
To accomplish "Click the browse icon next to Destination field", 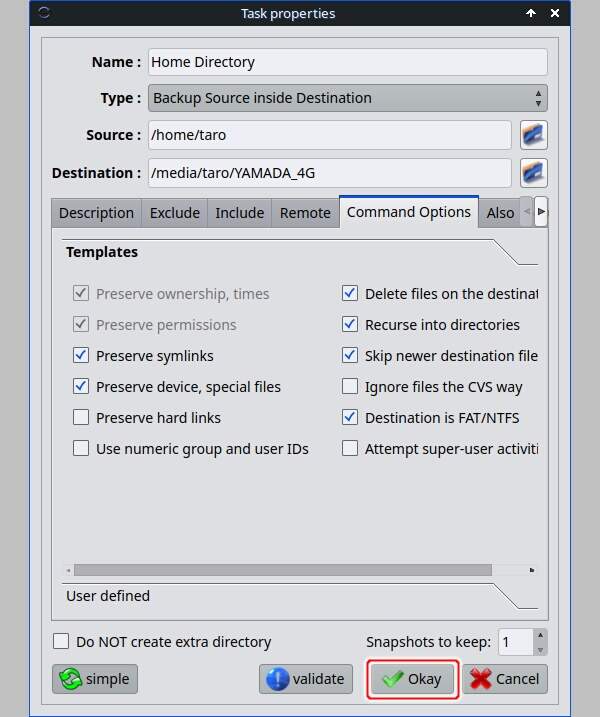I will pyautogui.click(x=533, y=173).
